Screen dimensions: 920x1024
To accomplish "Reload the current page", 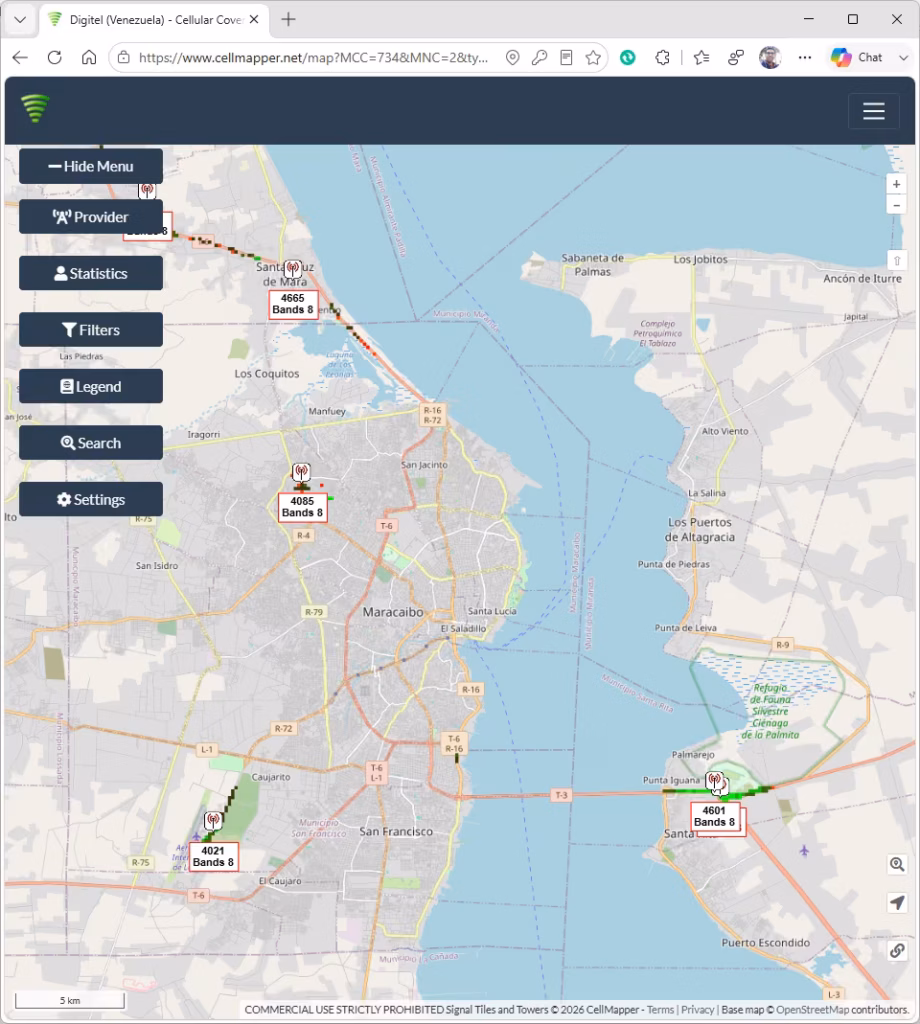I will click(x=55, y=57).
